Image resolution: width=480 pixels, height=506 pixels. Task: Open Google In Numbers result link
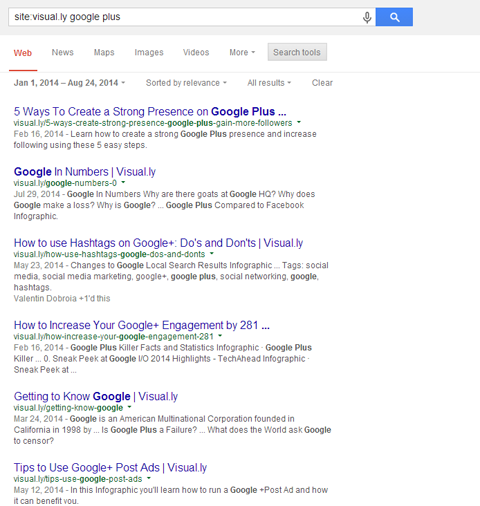point(85,172)
